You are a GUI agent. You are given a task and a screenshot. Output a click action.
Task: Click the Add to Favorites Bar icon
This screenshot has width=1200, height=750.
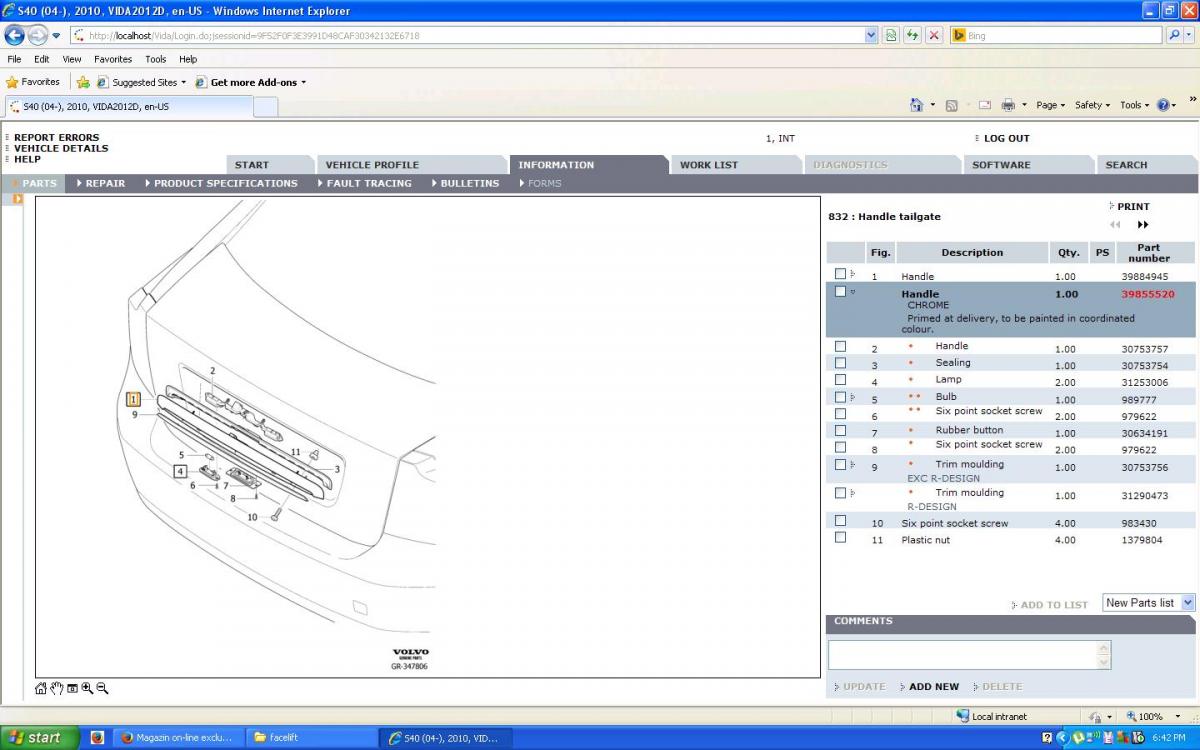[83, 82]
